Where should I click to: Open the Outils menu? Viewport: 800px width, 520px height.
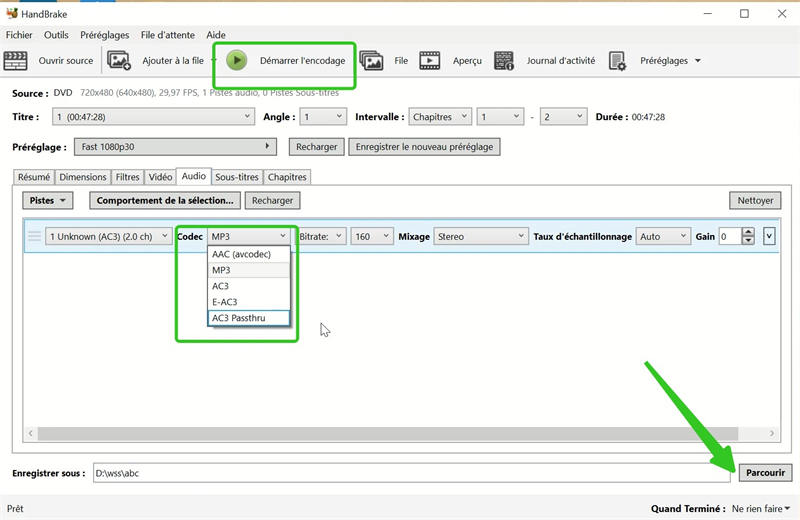pyautogui.click(x=56, y=35)
